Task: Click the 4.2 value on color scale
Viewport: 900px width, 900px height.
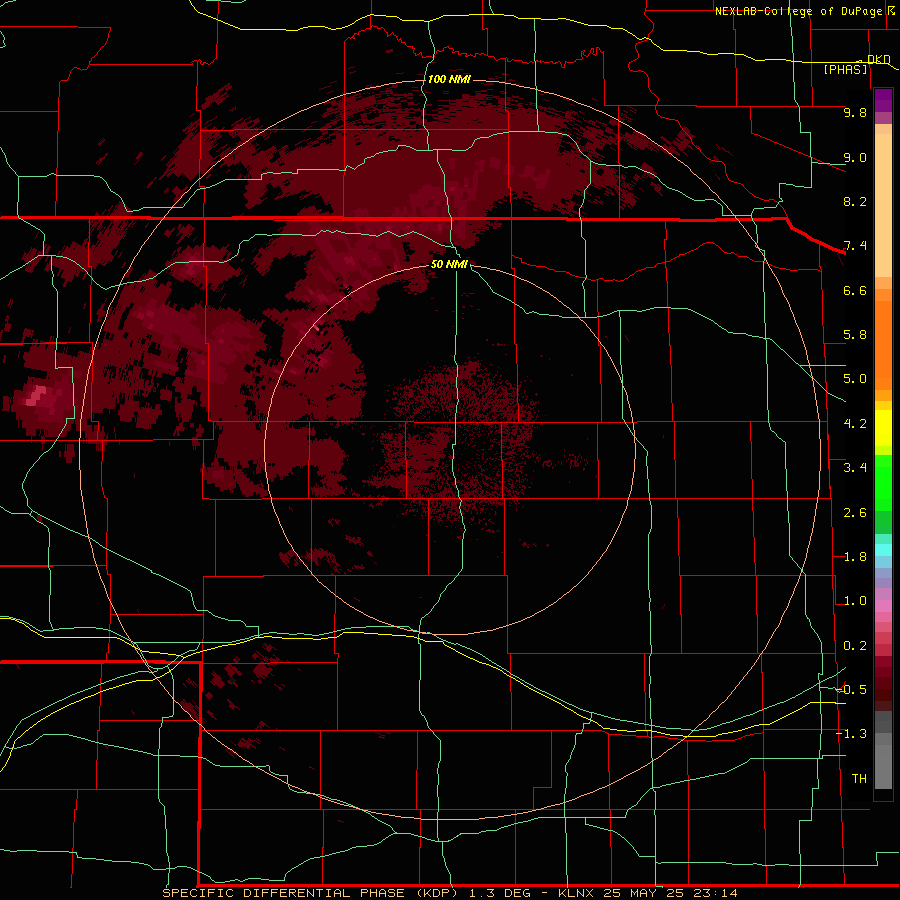Action: coord(855,424)
